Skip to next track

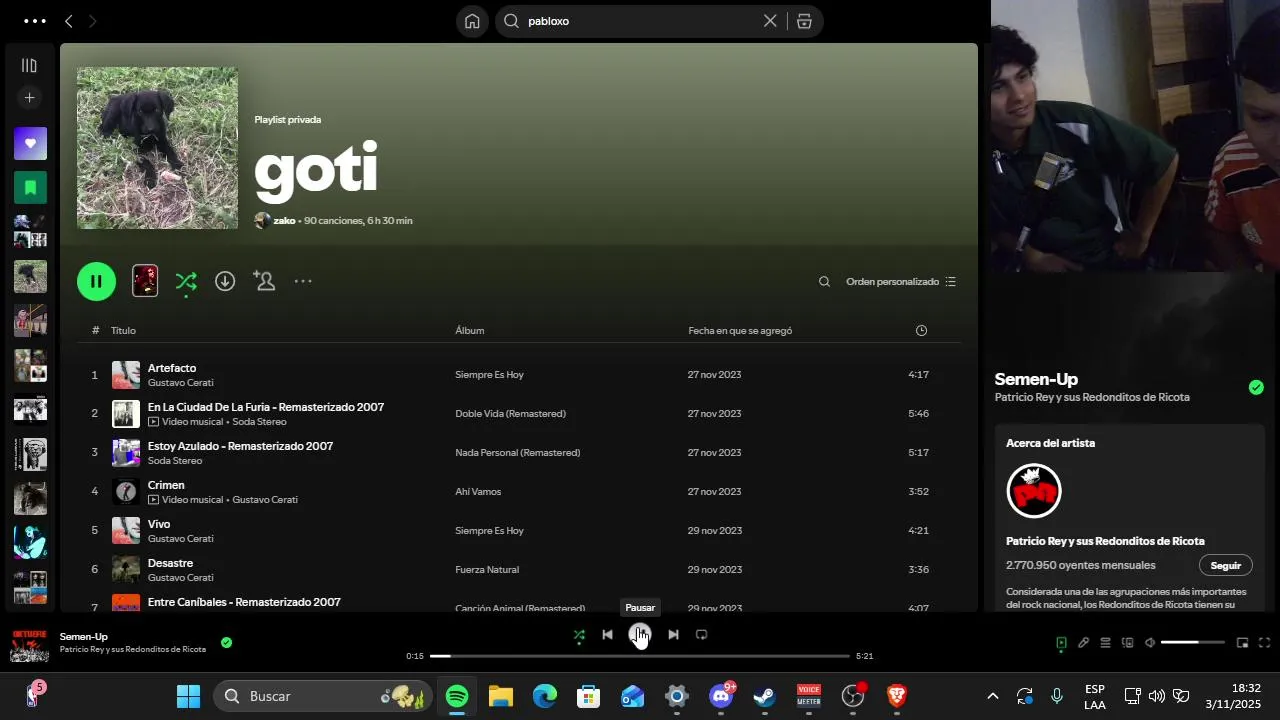[673, 635]
